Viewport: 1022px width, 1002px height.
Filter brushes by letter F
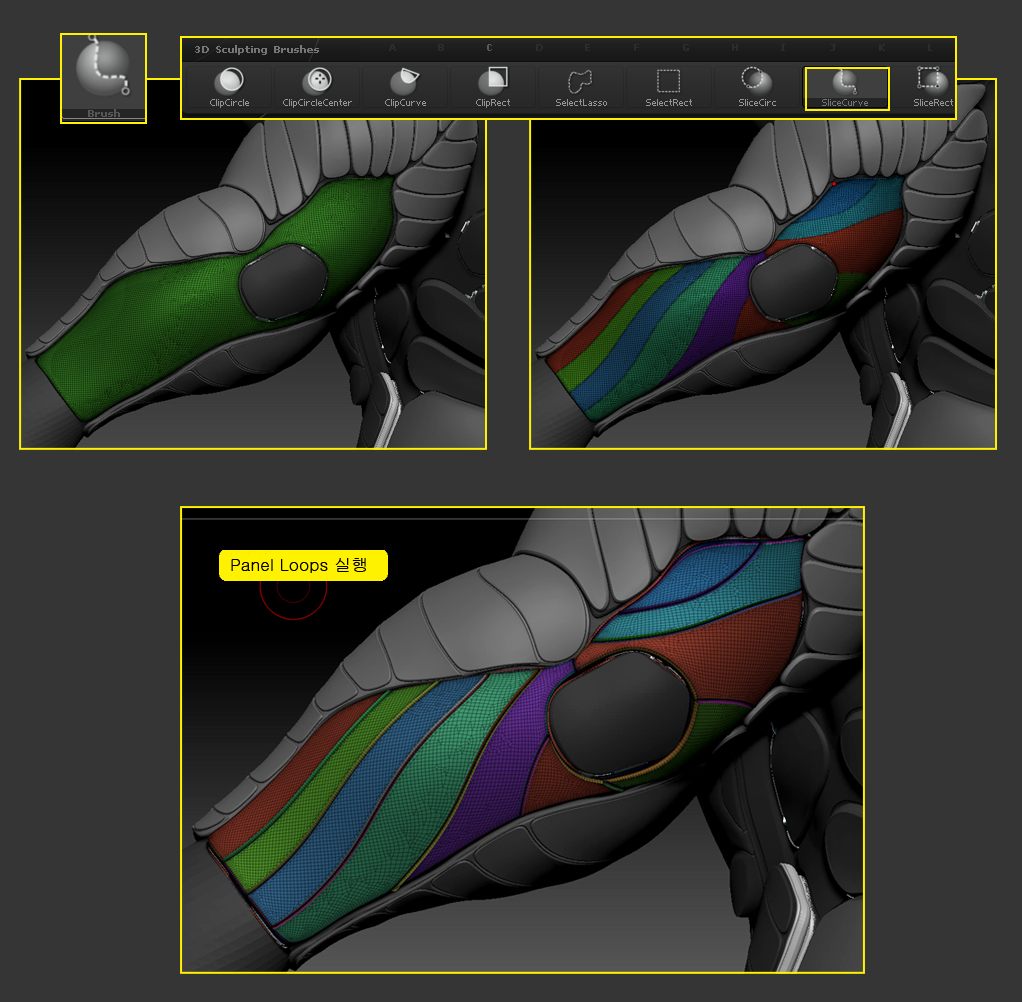[636, 48]
